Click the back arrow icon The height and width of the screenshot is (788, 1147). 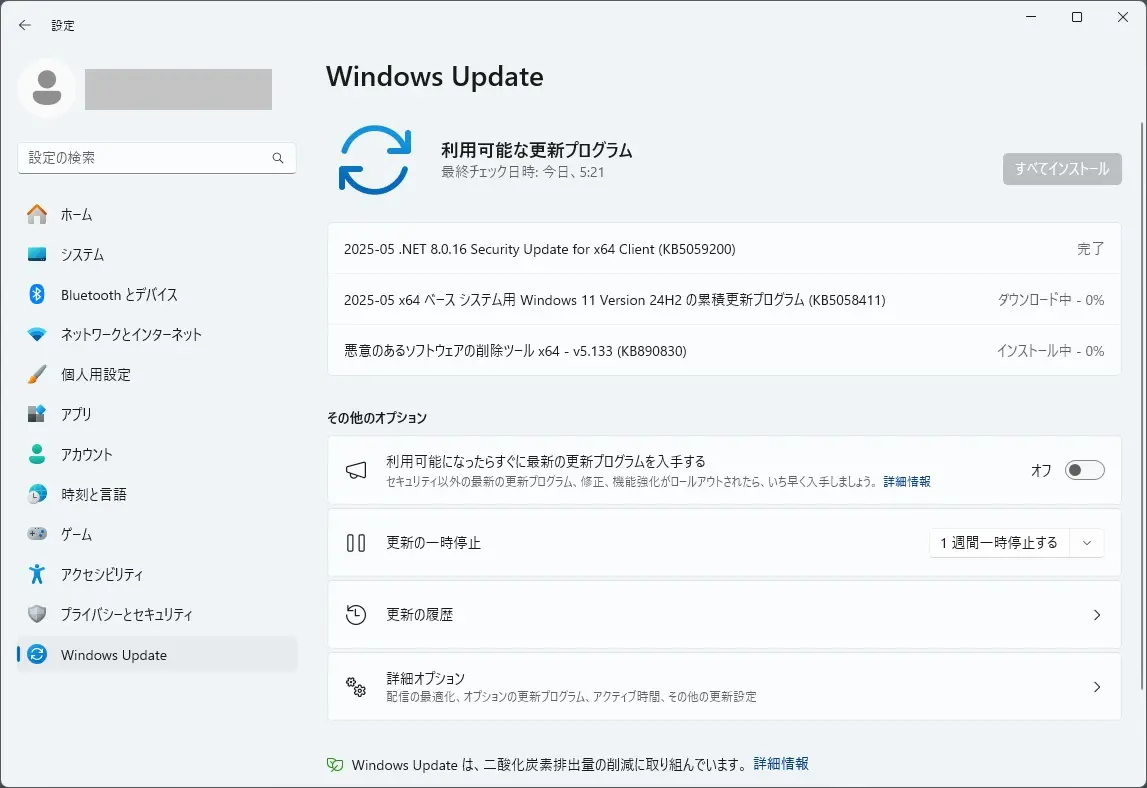25,25
